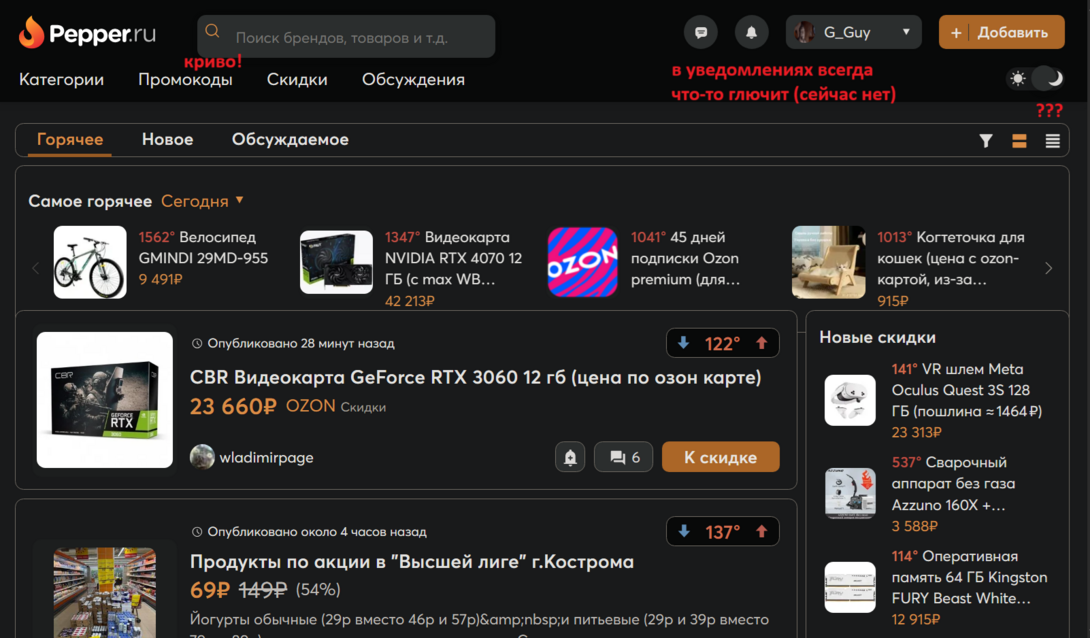Select the Горячее tab
This screenshot has width=1090, height=638.
(70, 140)
